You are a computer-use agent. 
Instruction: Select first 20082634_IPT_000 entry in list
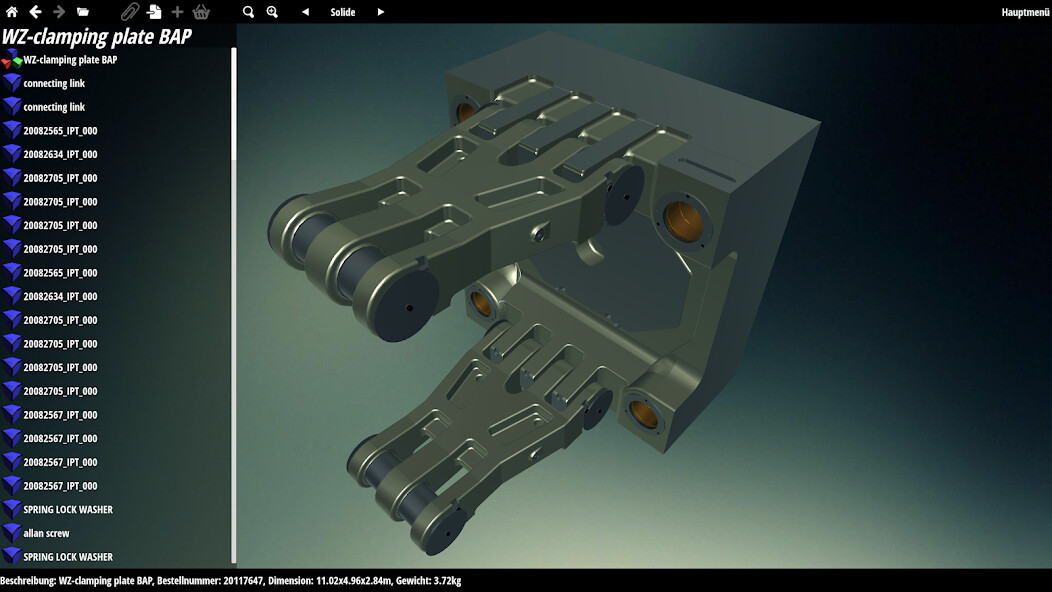point(60,155)
